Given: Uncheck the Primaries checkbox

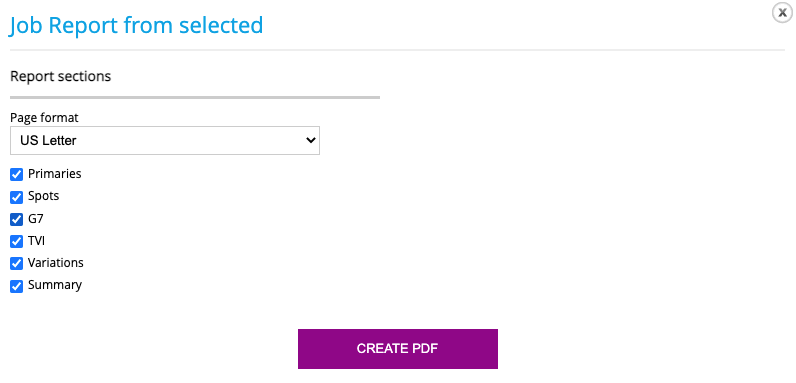Looking at the screenshot, I should (x=16, y=174).
